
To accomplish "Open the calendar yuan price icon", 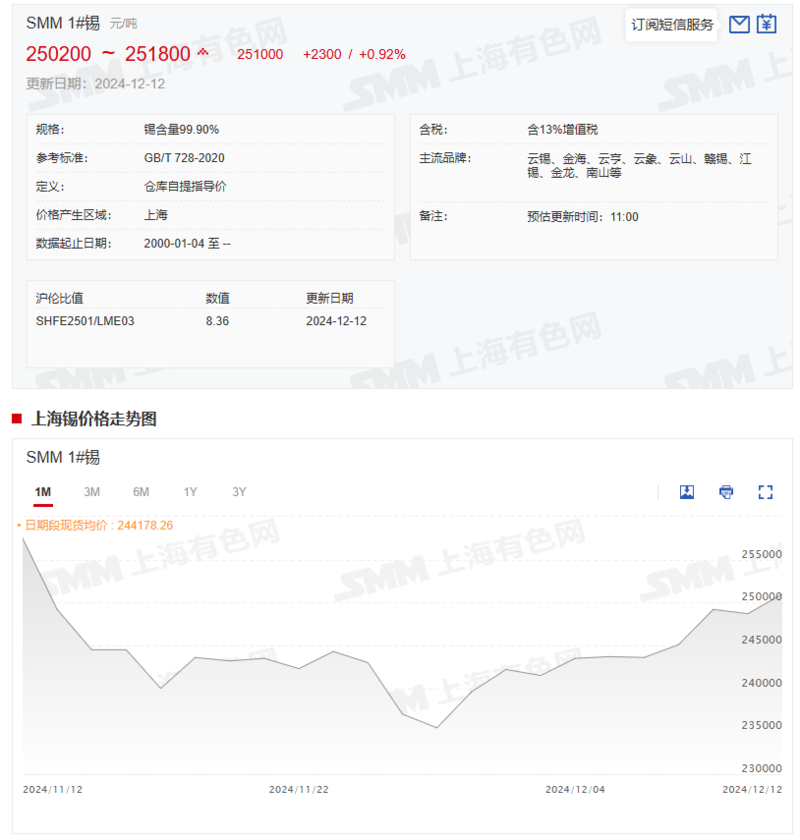I will (x=766, y=24).
